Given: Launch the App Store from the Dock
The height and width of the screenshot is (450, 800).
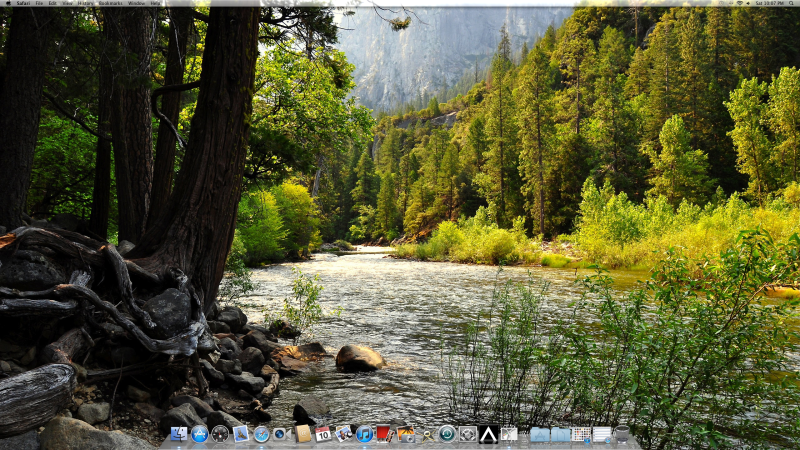Looking at the screenshot, I should tap(199, 434).
